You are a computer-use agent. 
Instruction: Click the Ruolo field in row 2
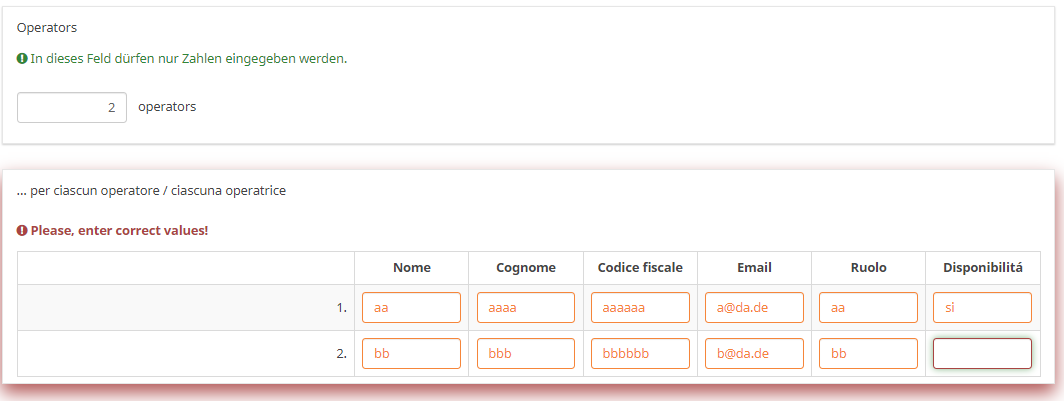[868, 354]
